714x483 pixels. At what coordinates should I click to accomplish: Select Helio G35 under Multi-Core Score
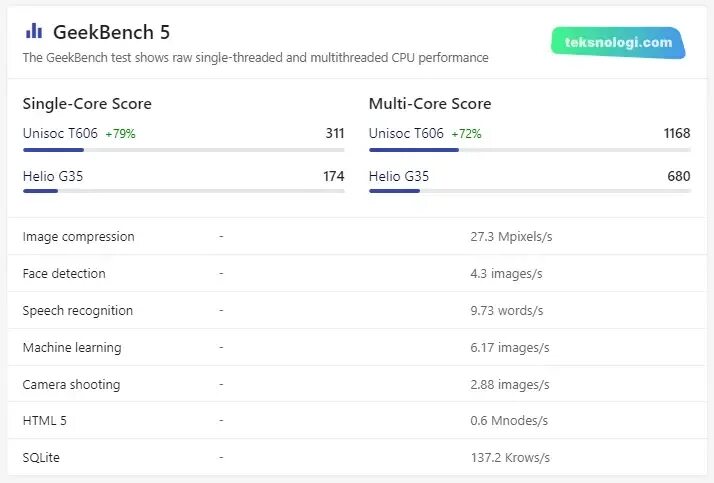(x=398, y=176)
